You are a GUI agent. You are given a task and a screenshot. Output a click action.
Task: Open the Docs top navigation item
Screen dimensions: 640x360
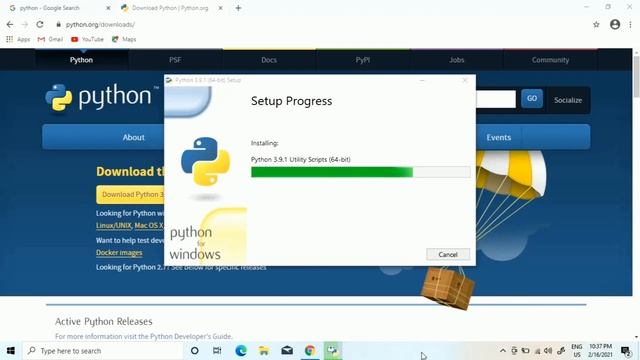tap(269, 60)
